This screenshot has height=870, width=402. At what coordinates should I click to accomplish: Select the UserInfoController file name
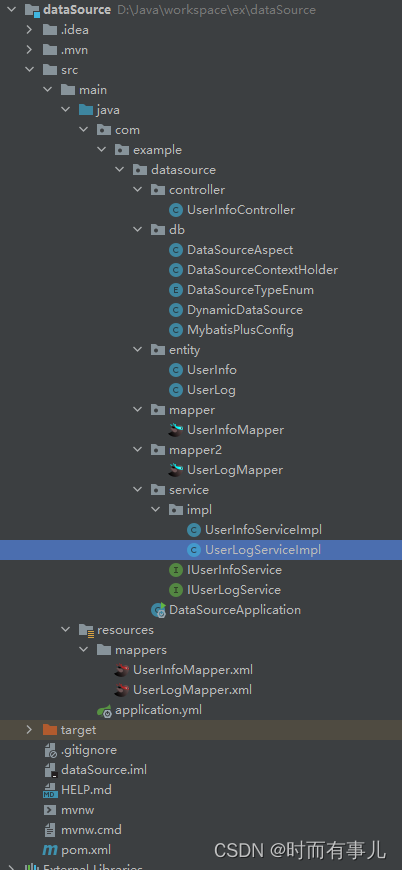[x=241, y=210]
